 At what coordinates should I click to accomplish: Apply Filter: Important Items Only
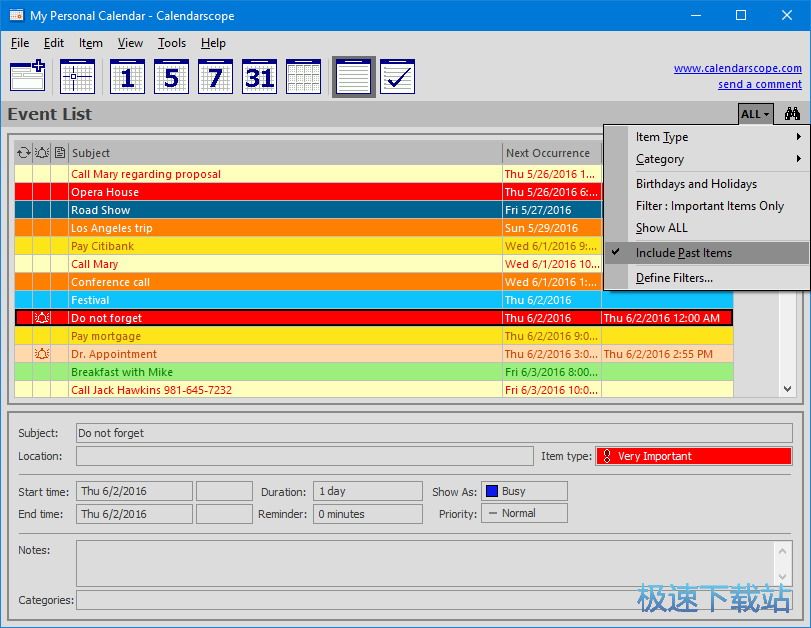click(709, 206)
